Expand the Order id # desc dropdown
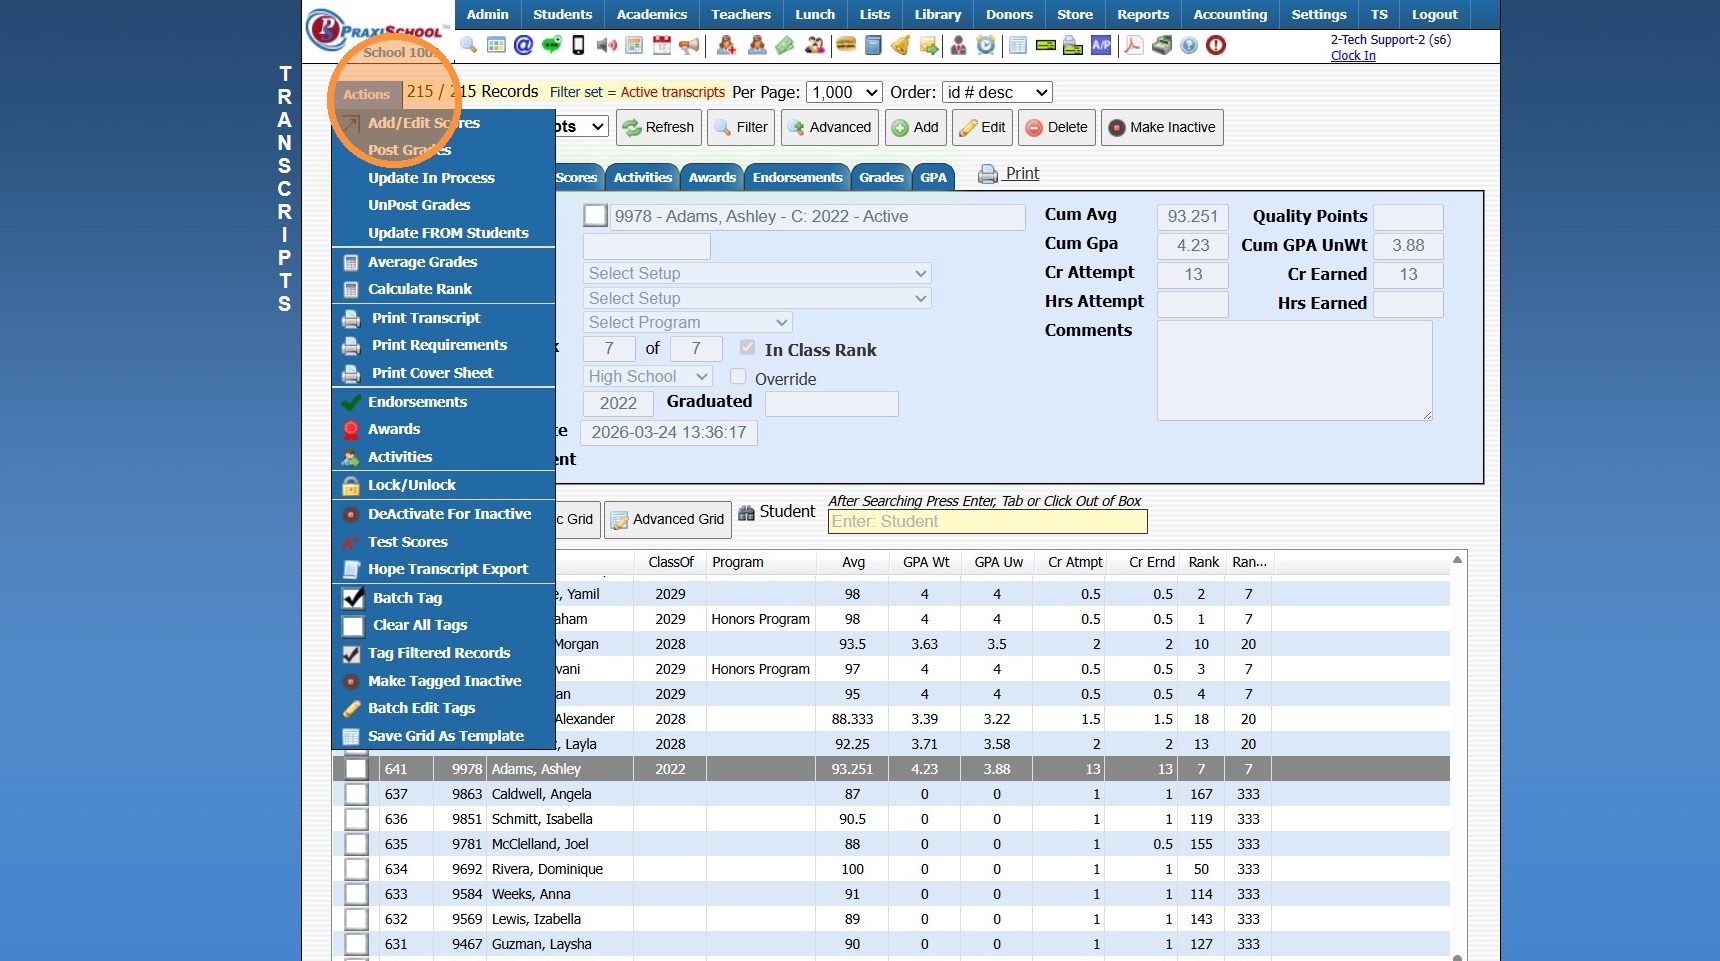Viewport: 1720px width, 961px height. 997,92
